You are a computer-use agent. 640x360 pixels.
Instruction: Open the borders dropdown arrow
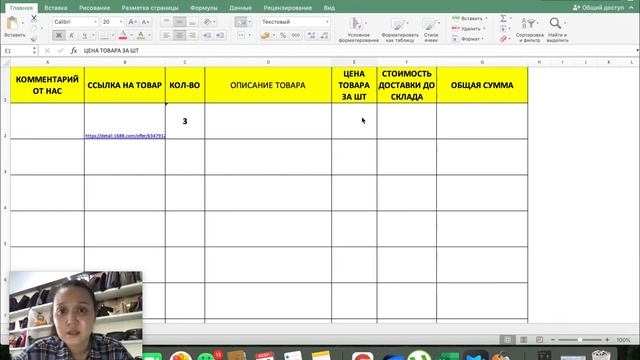coord(113,36)
